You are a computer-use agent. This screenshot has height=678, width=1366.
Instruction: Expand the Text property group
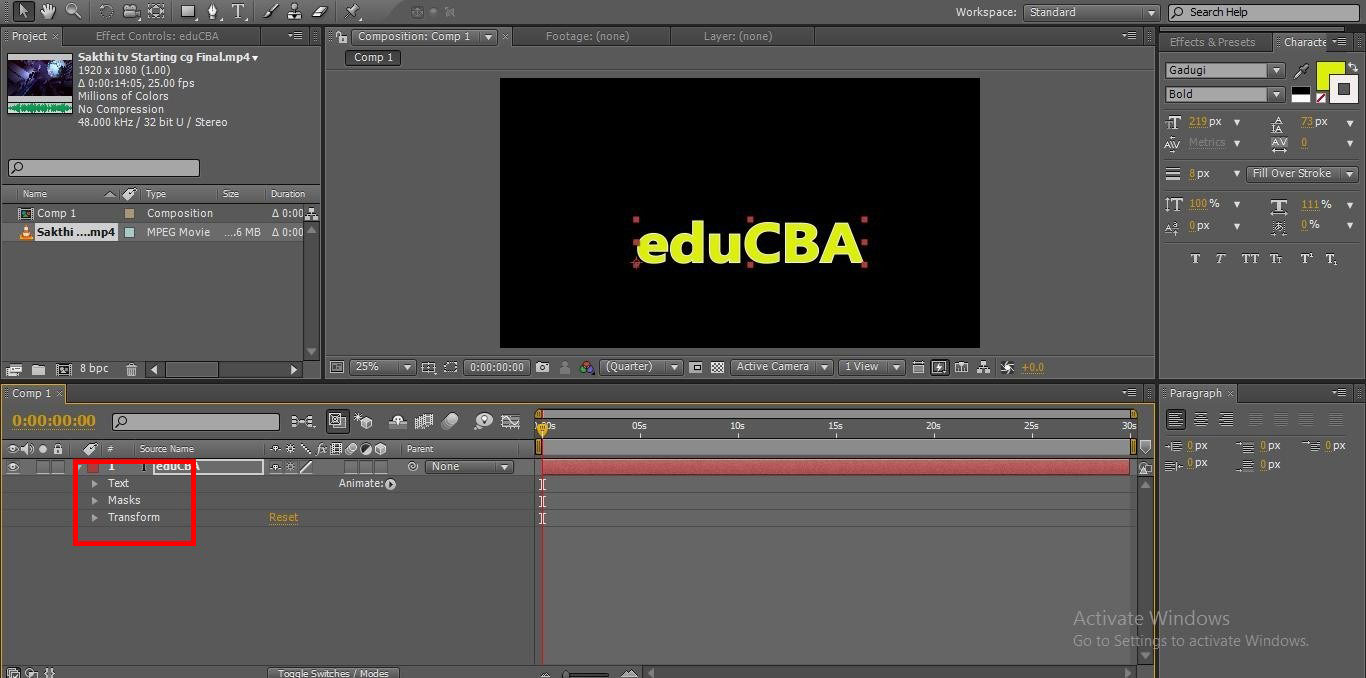[95, 483]
